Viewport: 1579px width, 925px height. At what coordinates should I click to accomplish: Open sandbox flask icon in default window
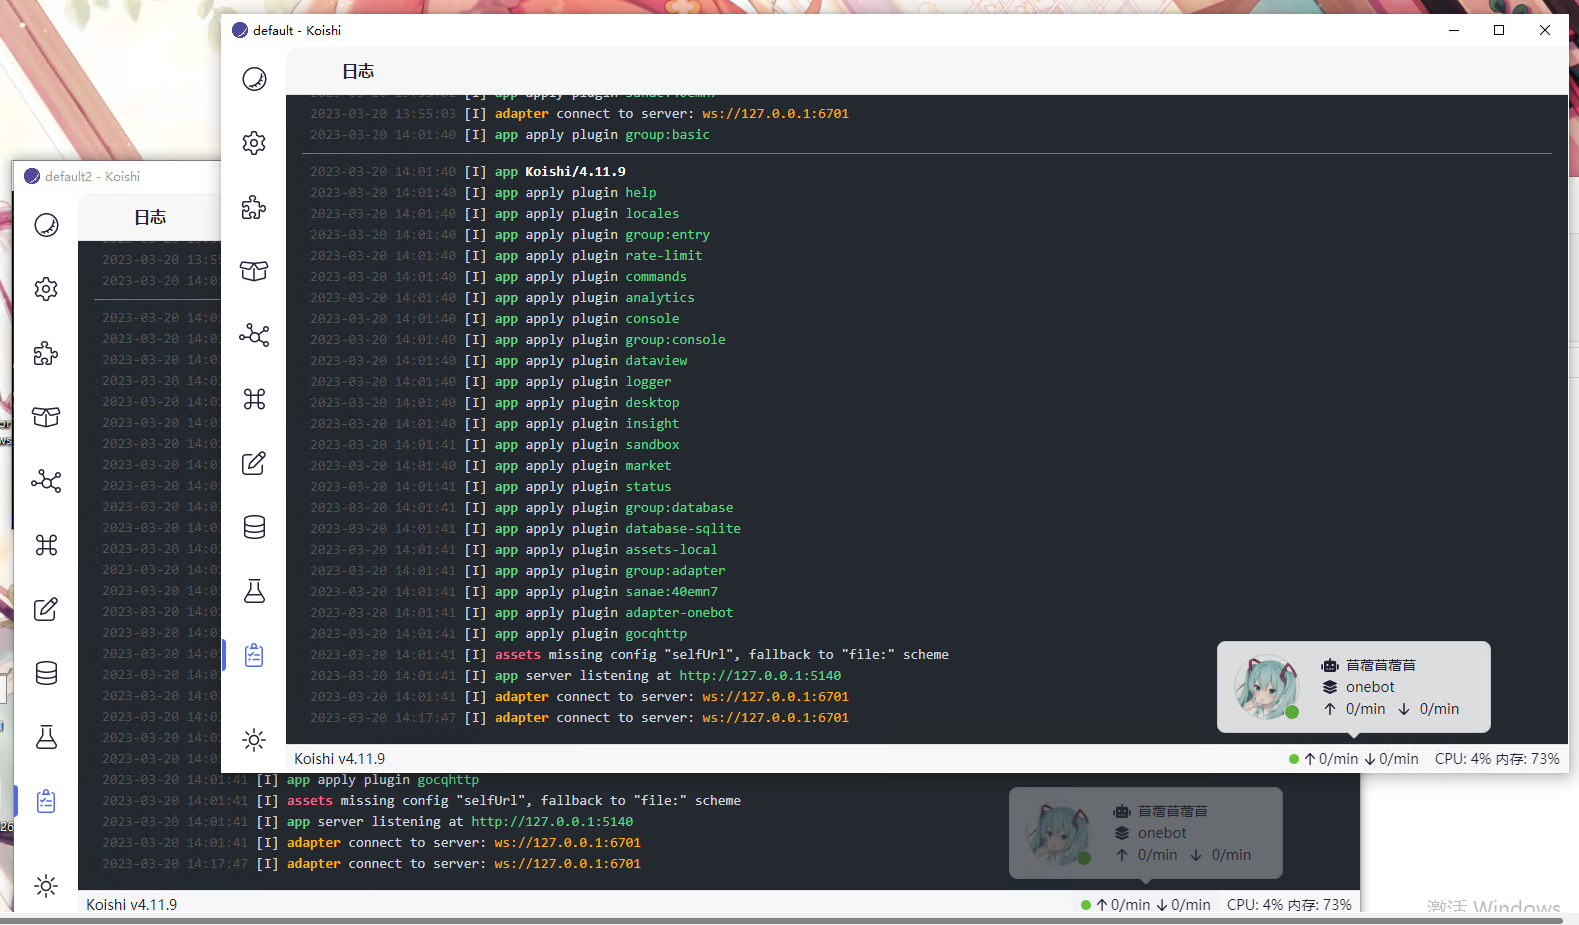[254, 591]
